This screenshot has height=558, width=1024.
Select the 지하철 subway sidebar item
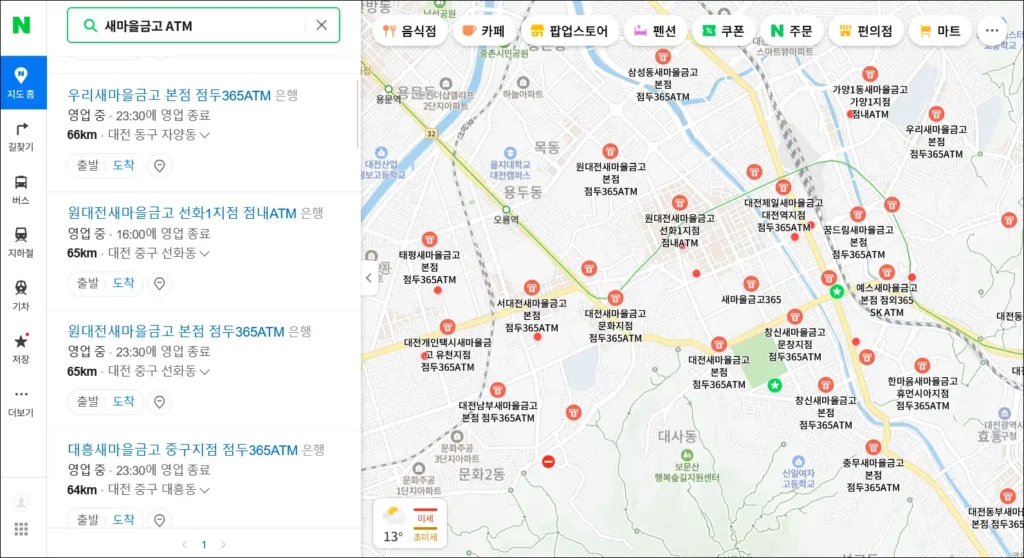tap(22, 242)
